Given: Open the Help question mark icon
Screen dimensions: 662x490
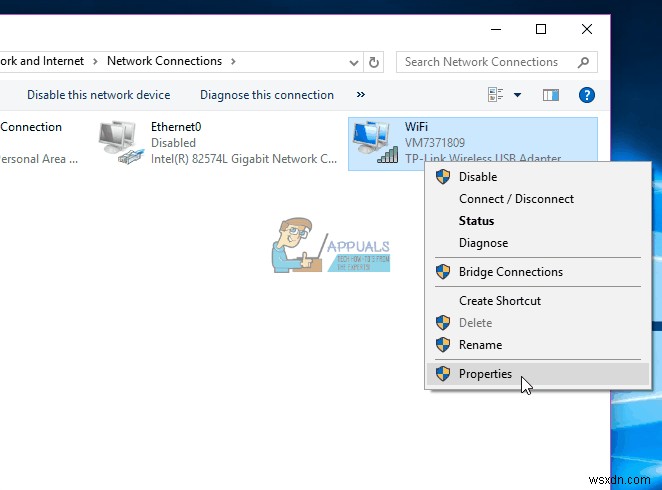Looking at the screenshot, I should pyautogui.click(x=586, y=95).
